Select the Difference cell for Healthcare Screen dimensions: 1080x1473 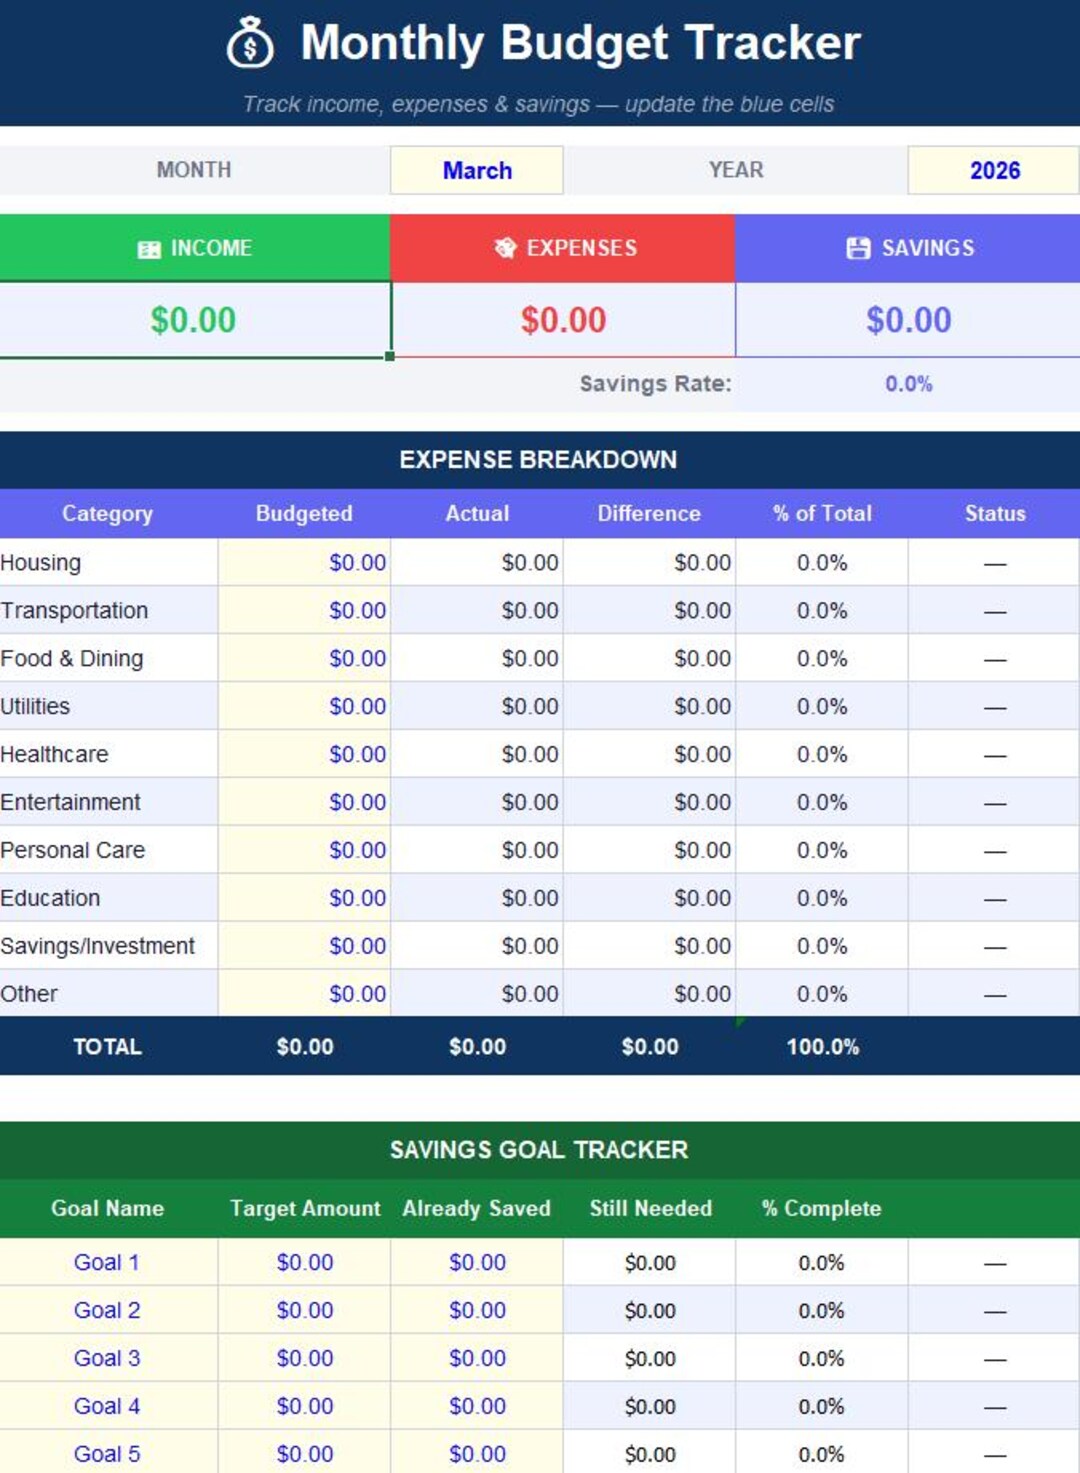point(649,755)
